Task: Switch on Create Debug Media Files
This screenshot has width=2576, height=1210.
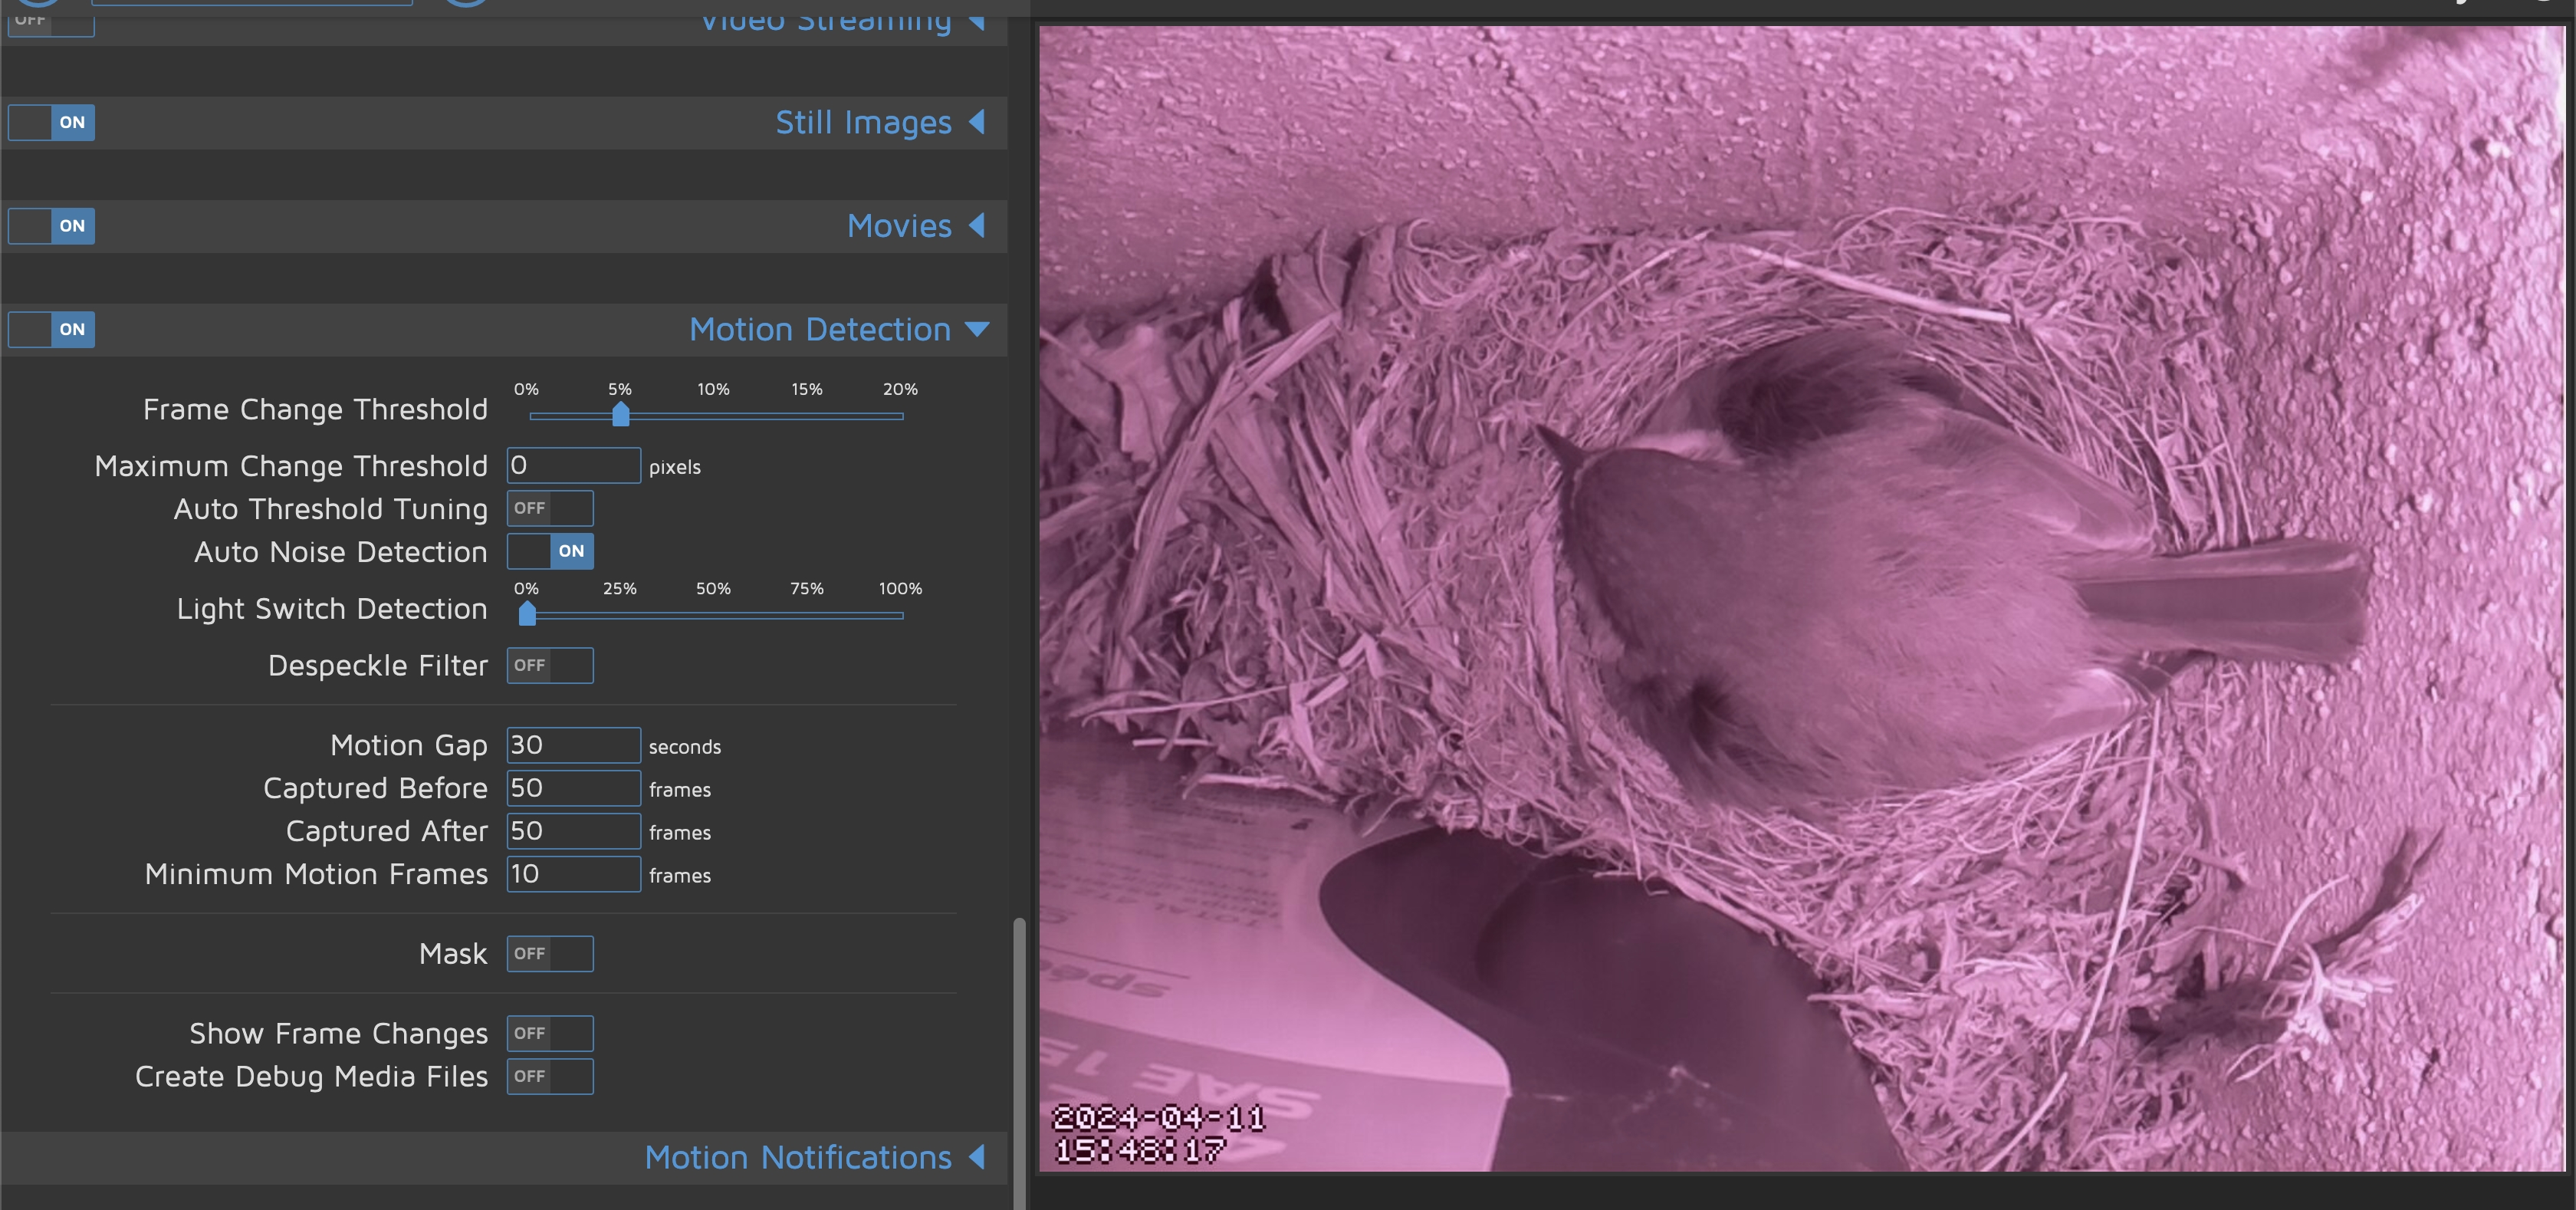Action: point(549,1076)
